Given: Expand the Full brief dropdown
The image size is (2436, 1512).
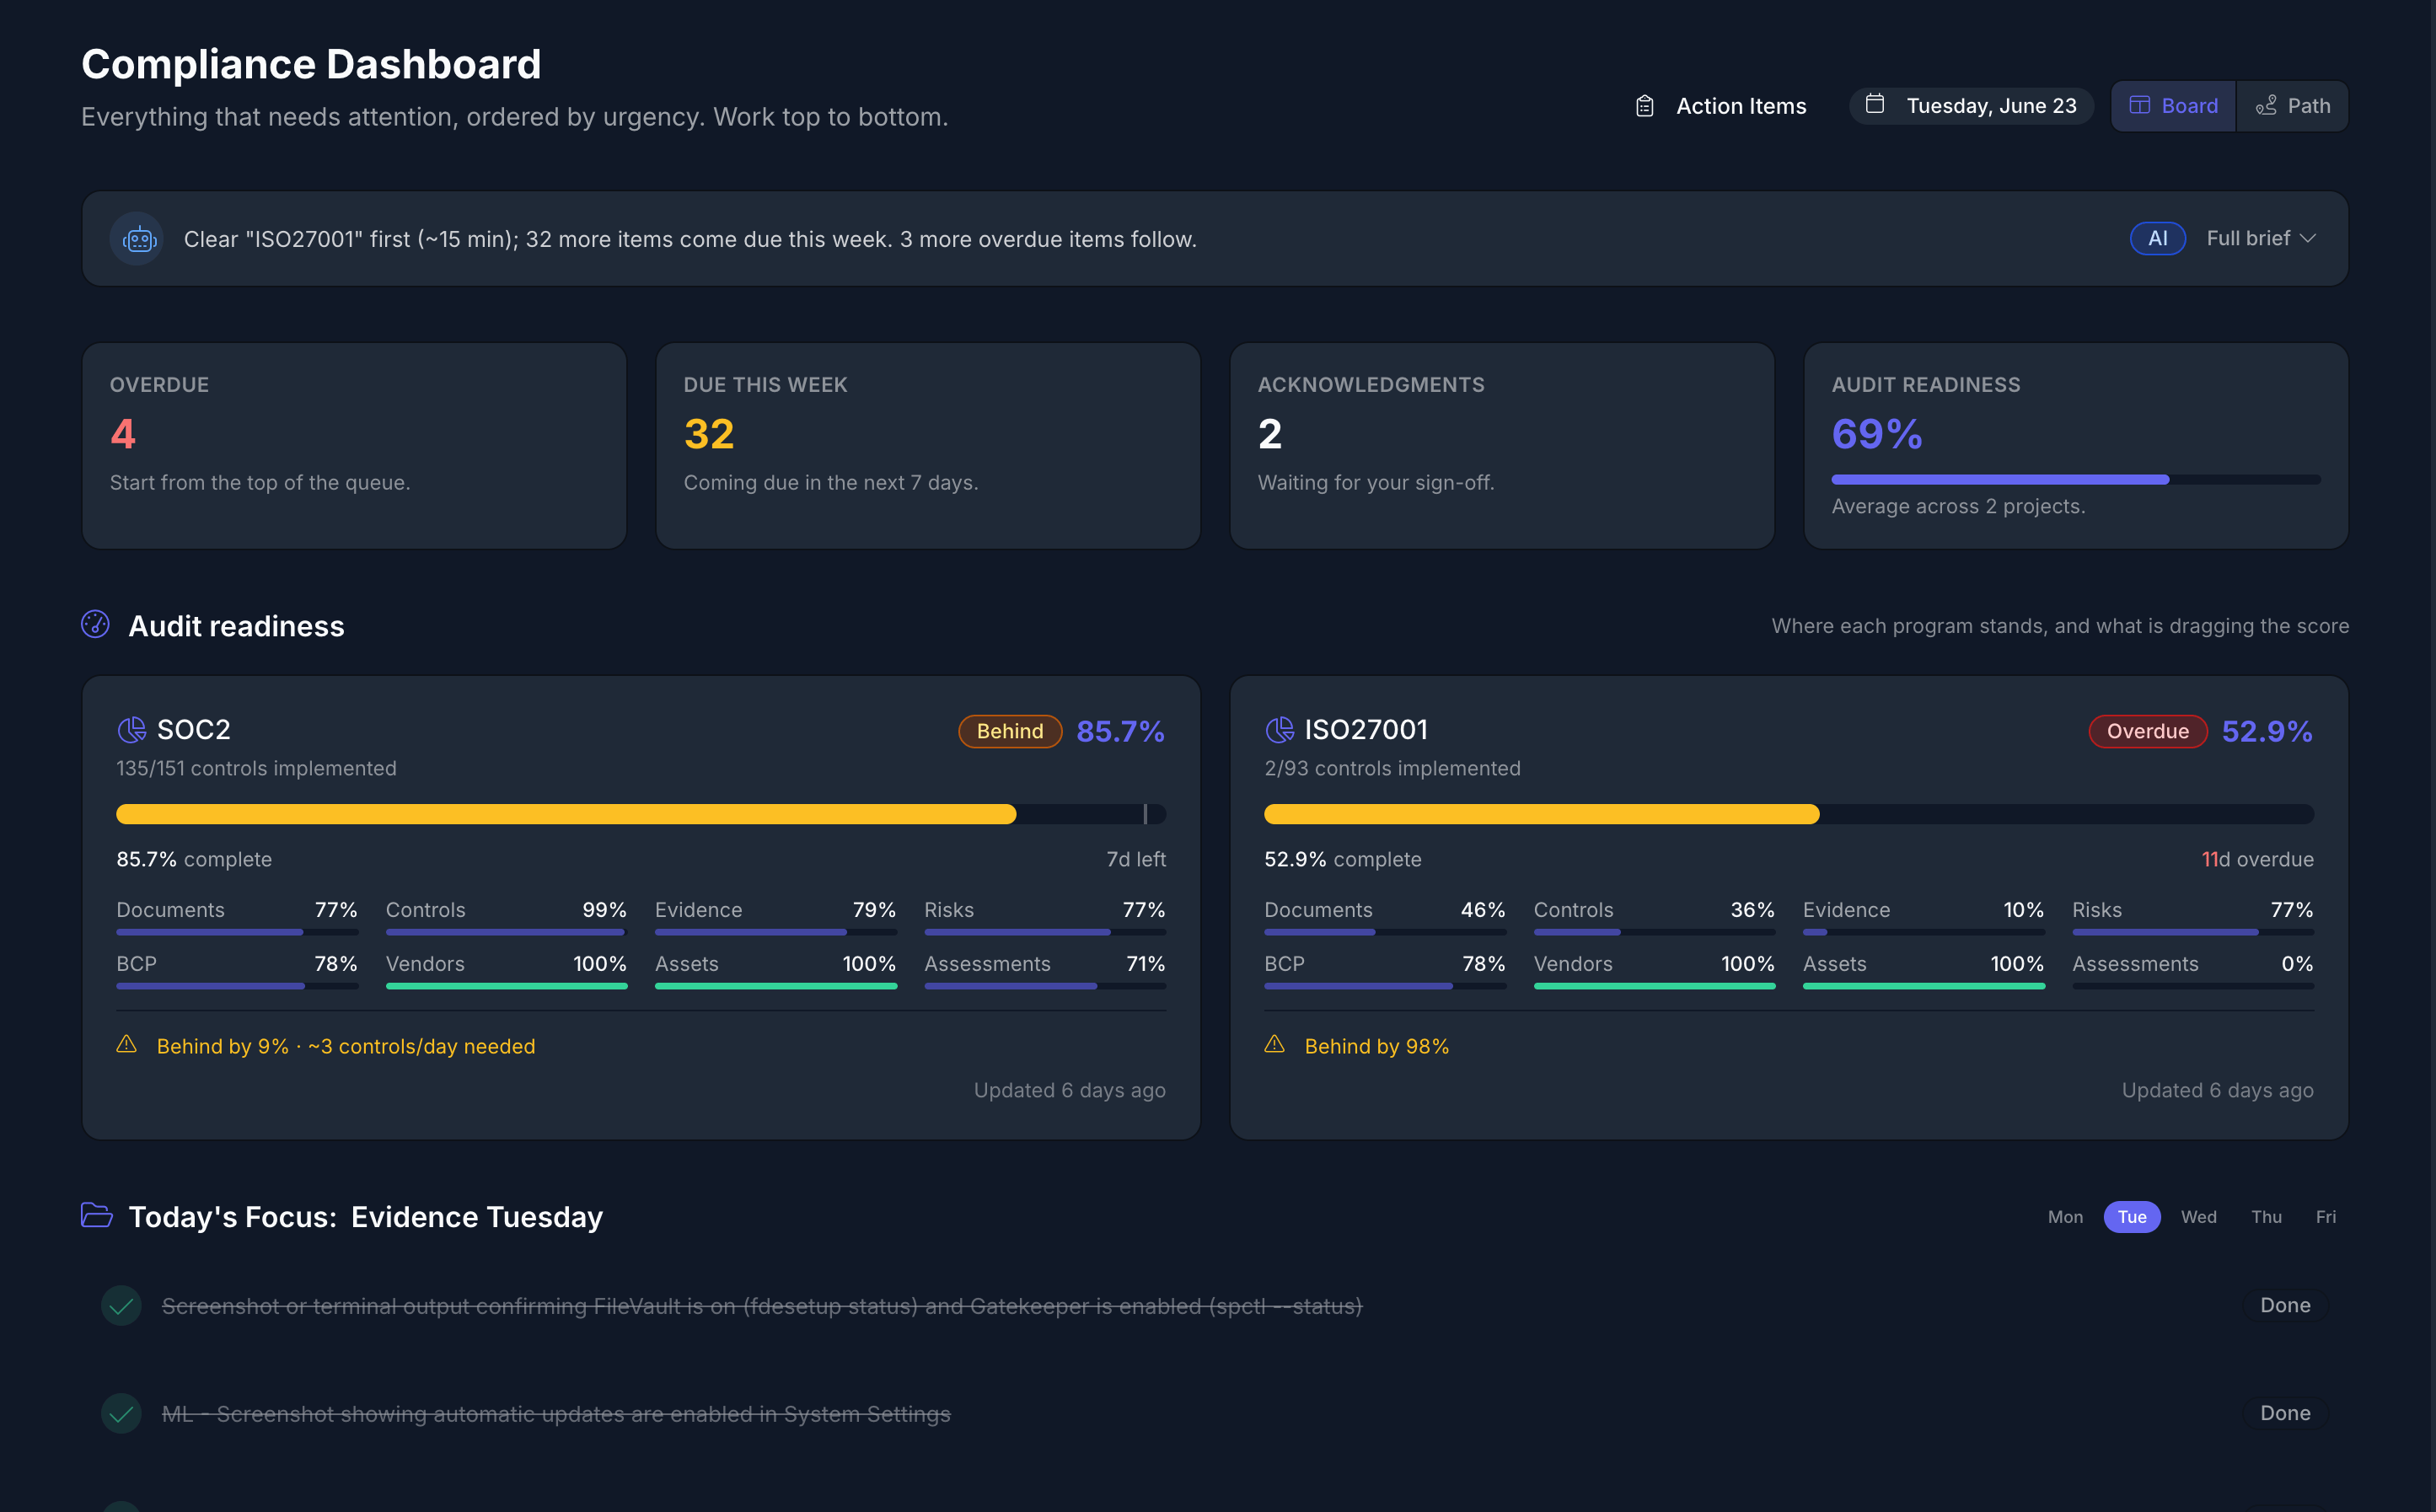Looking at the screenshot, I should pos(2261,238).
